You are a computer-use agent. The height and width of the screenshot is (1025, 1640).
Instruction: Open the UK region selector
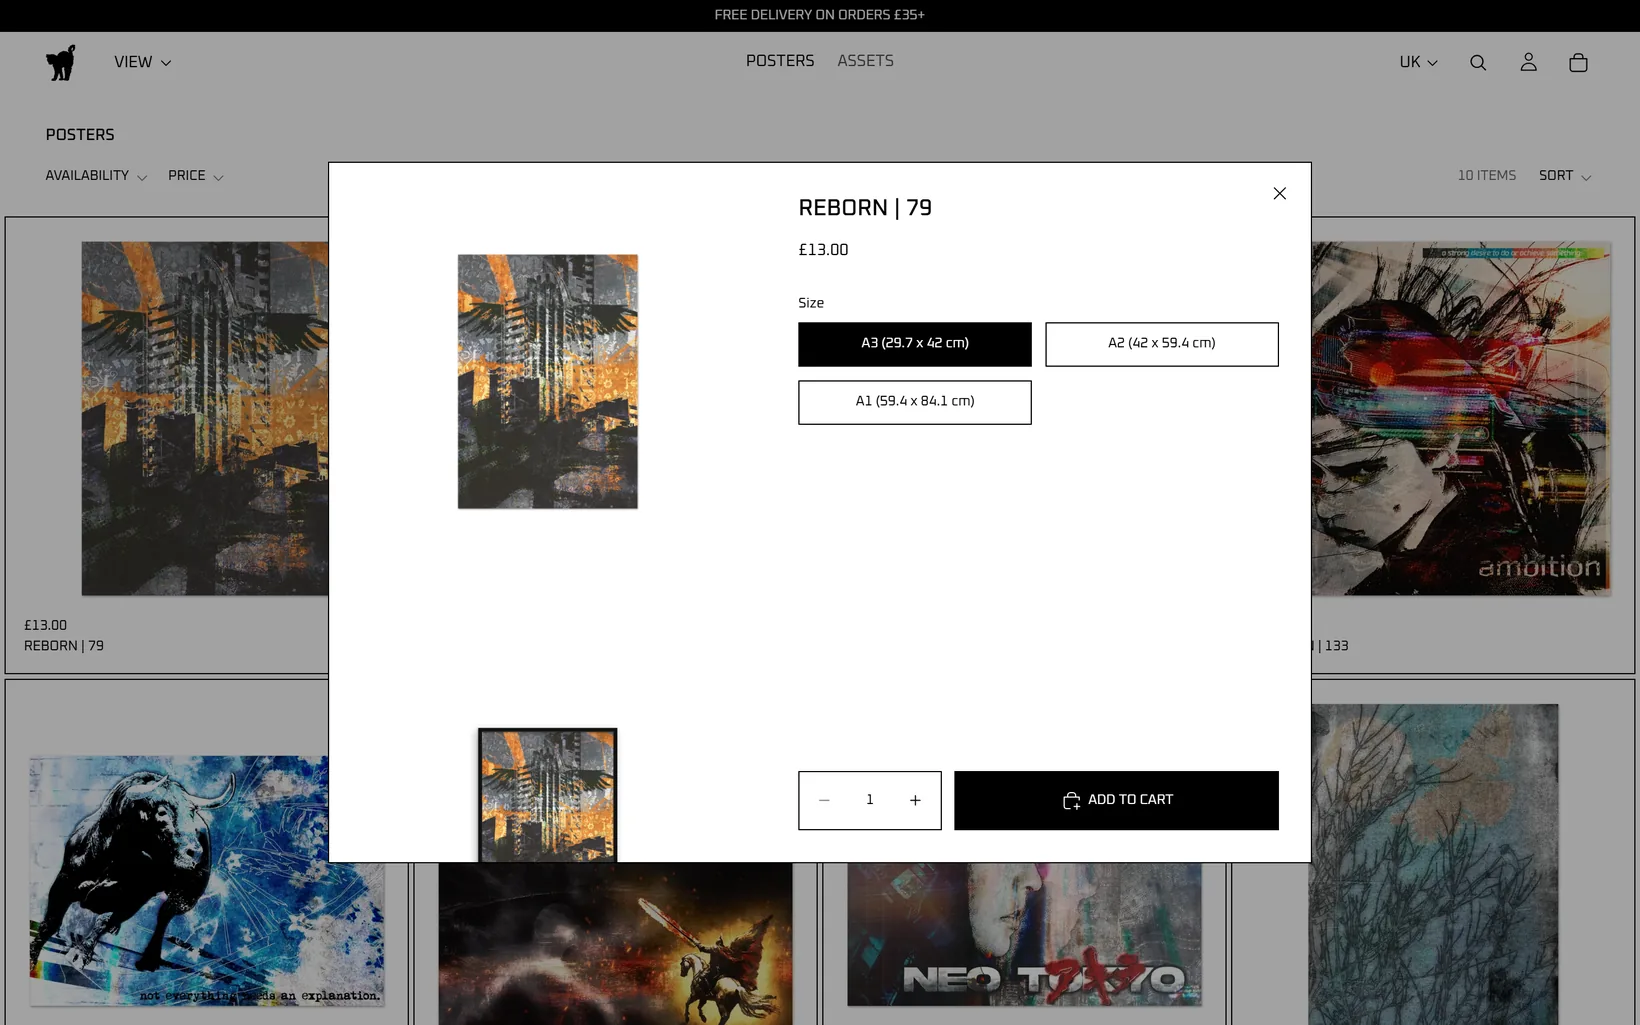(1418, 62)
